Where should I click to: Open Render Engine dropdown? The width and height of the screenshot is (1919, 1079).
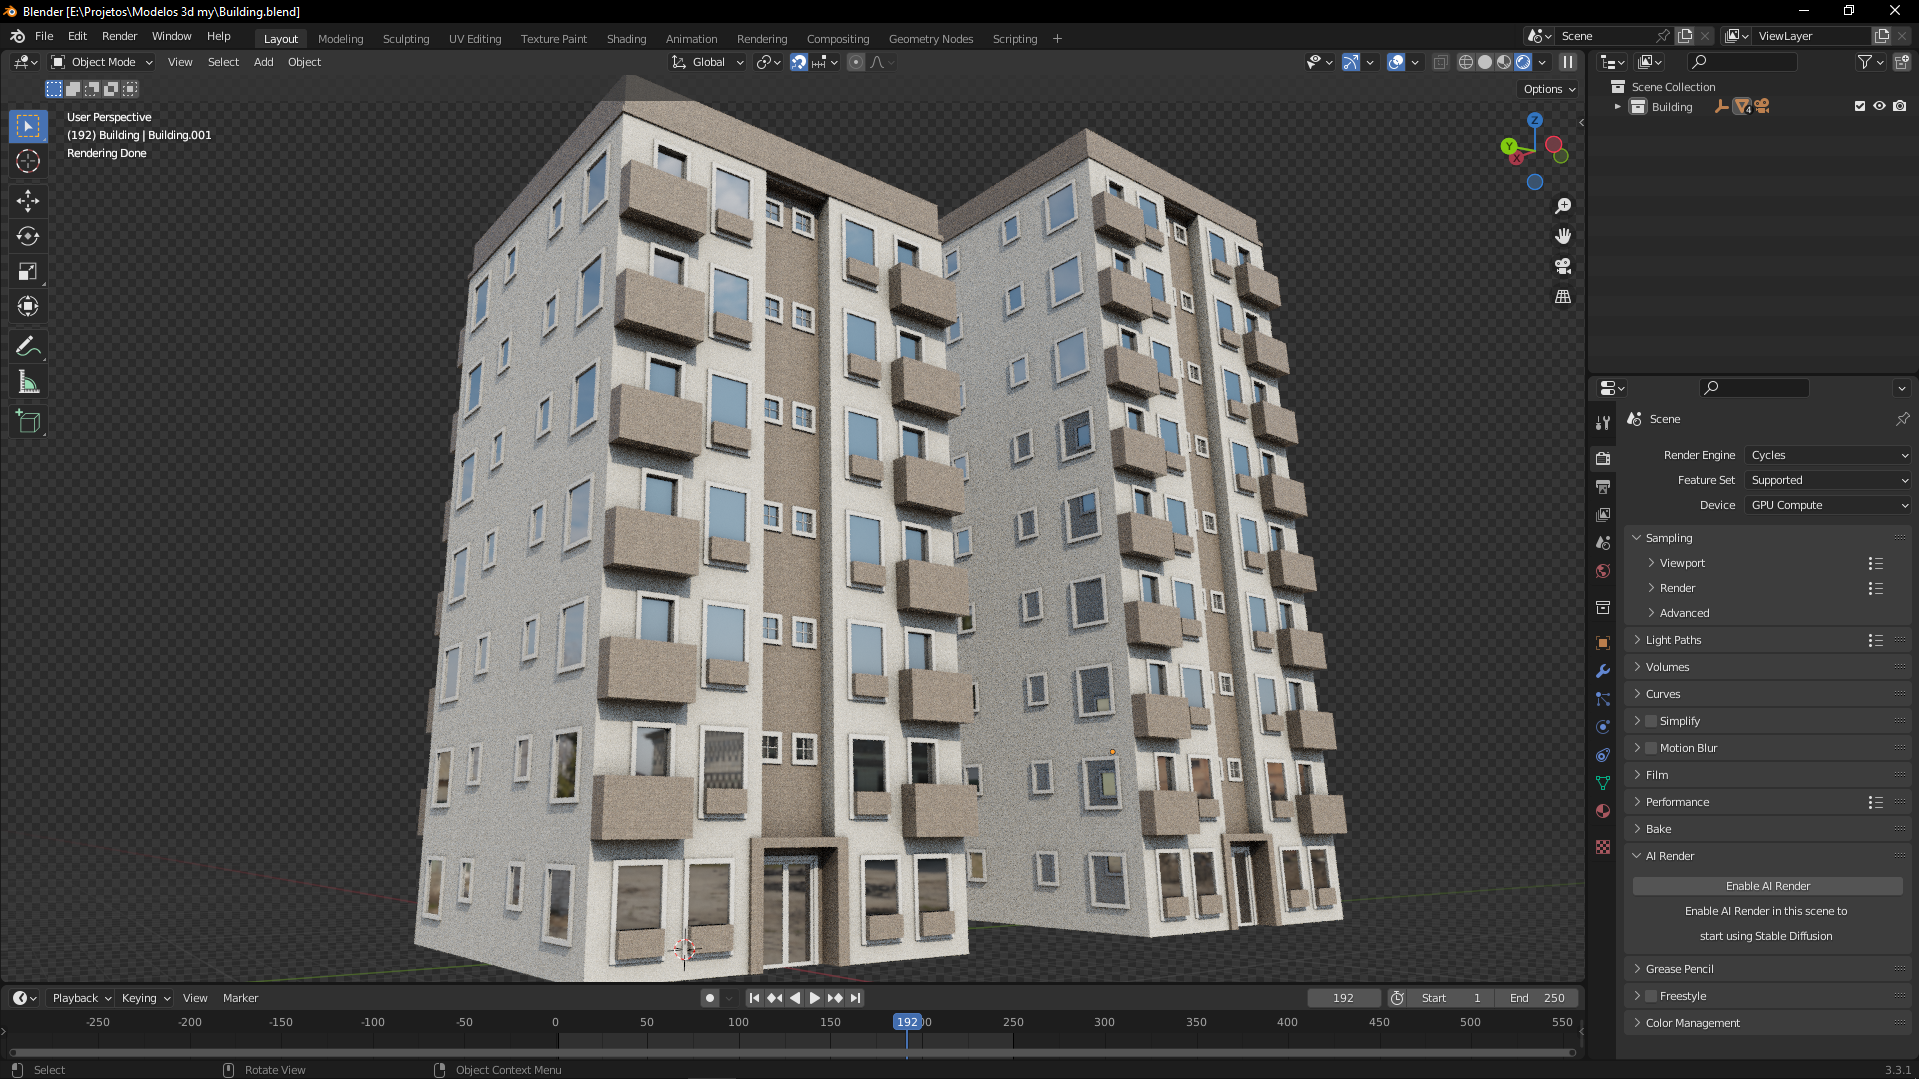[x=1829, y=455]
